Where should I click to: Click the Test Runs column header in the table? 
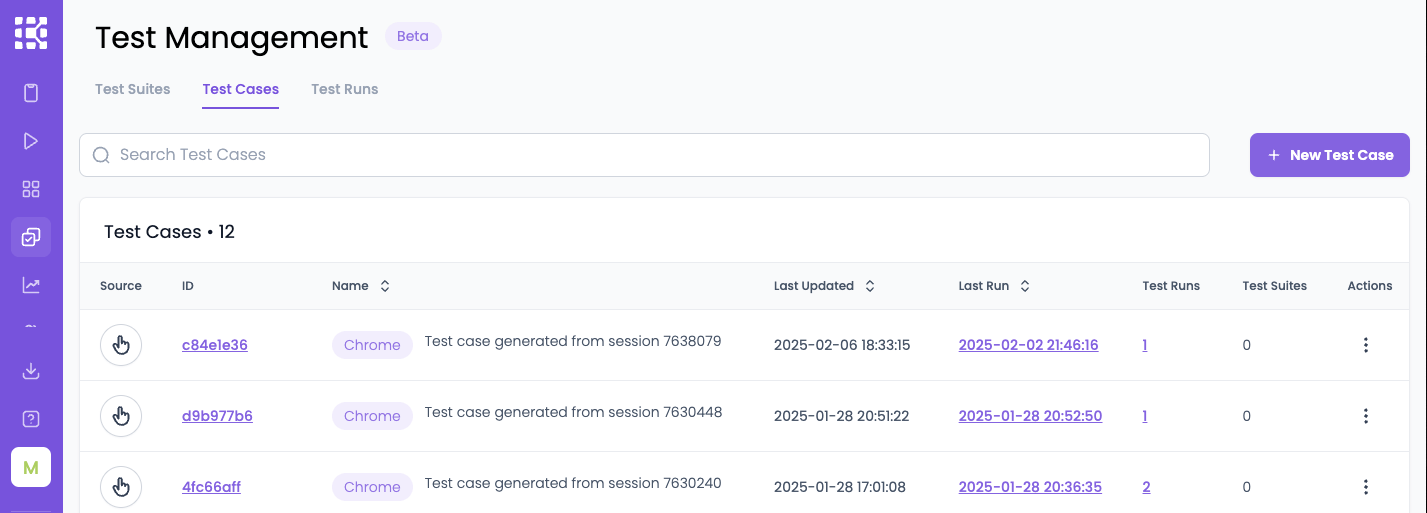click(x=1171, y=286)
